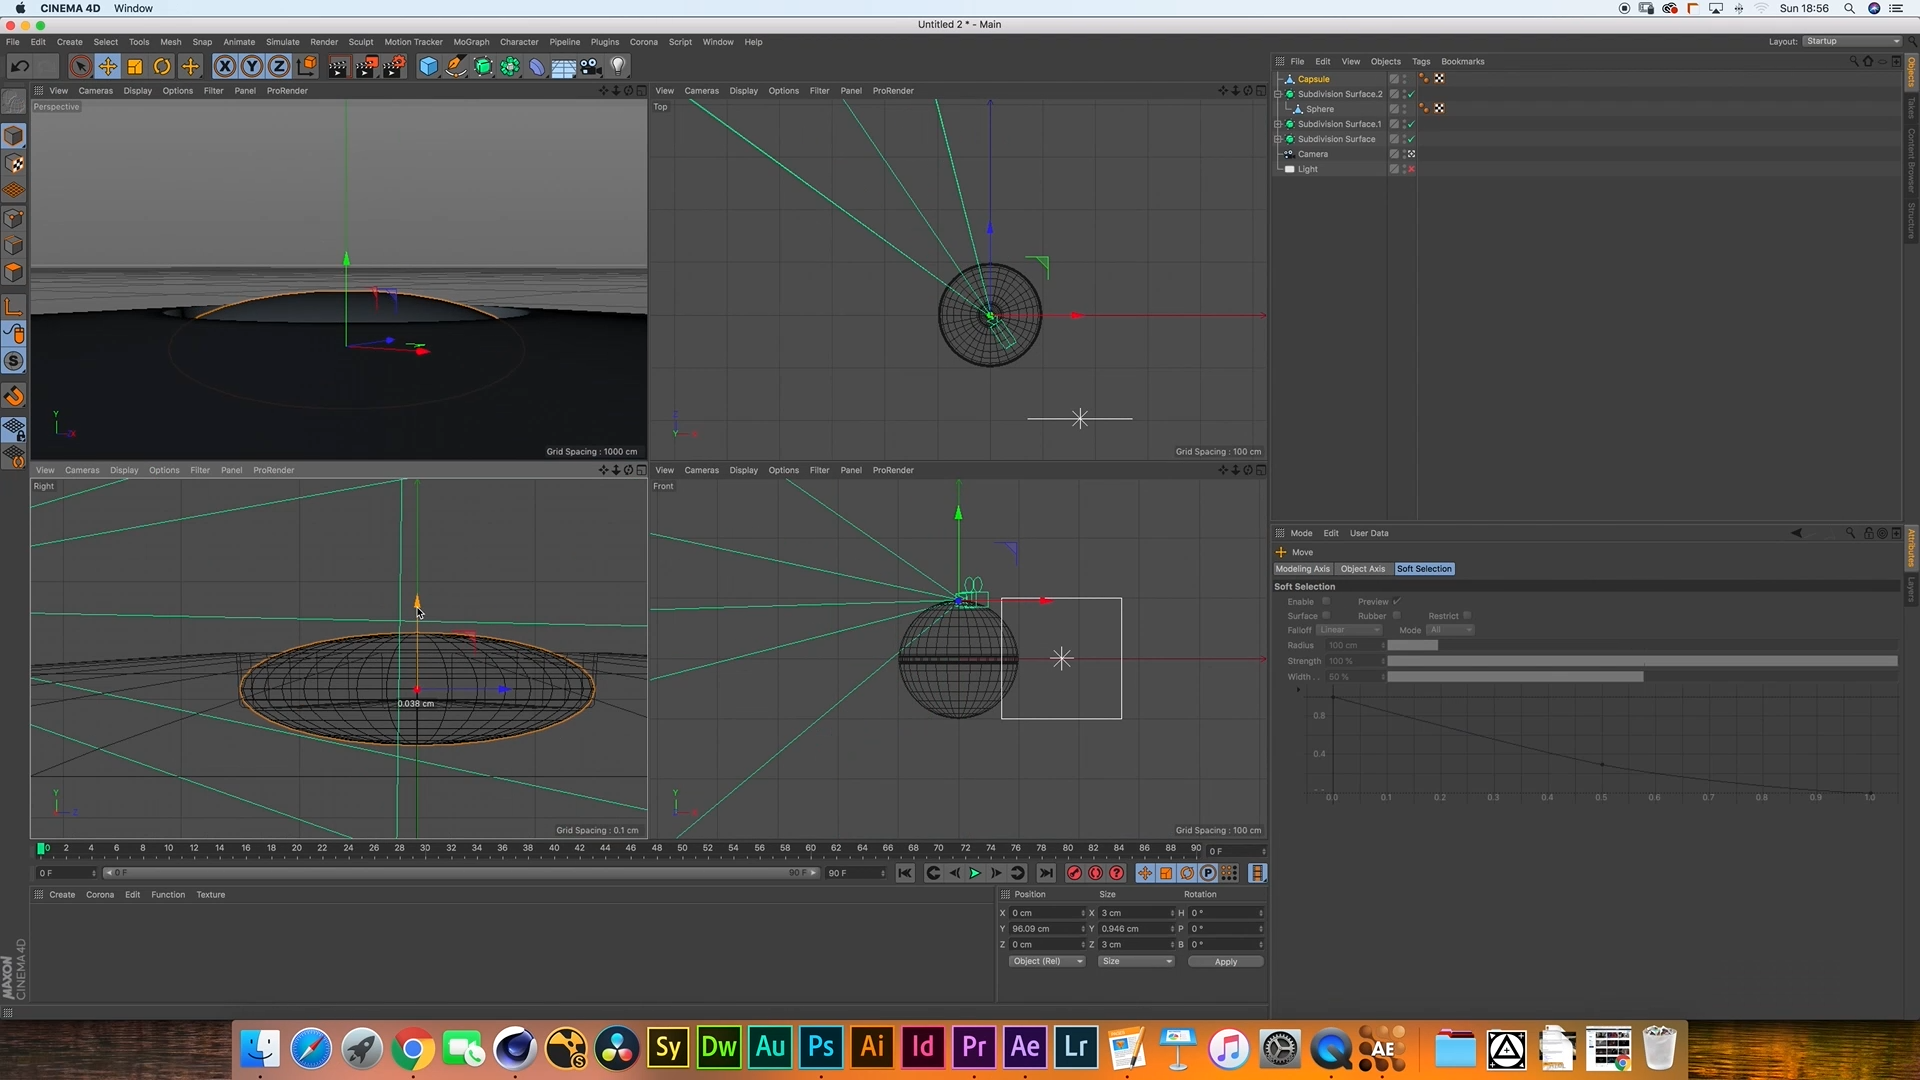The height and width of the screenshot is (1080, 1920).
Task: Open the Object (Rel) coordinate dropdown
Action: [x=1046, y=961]
